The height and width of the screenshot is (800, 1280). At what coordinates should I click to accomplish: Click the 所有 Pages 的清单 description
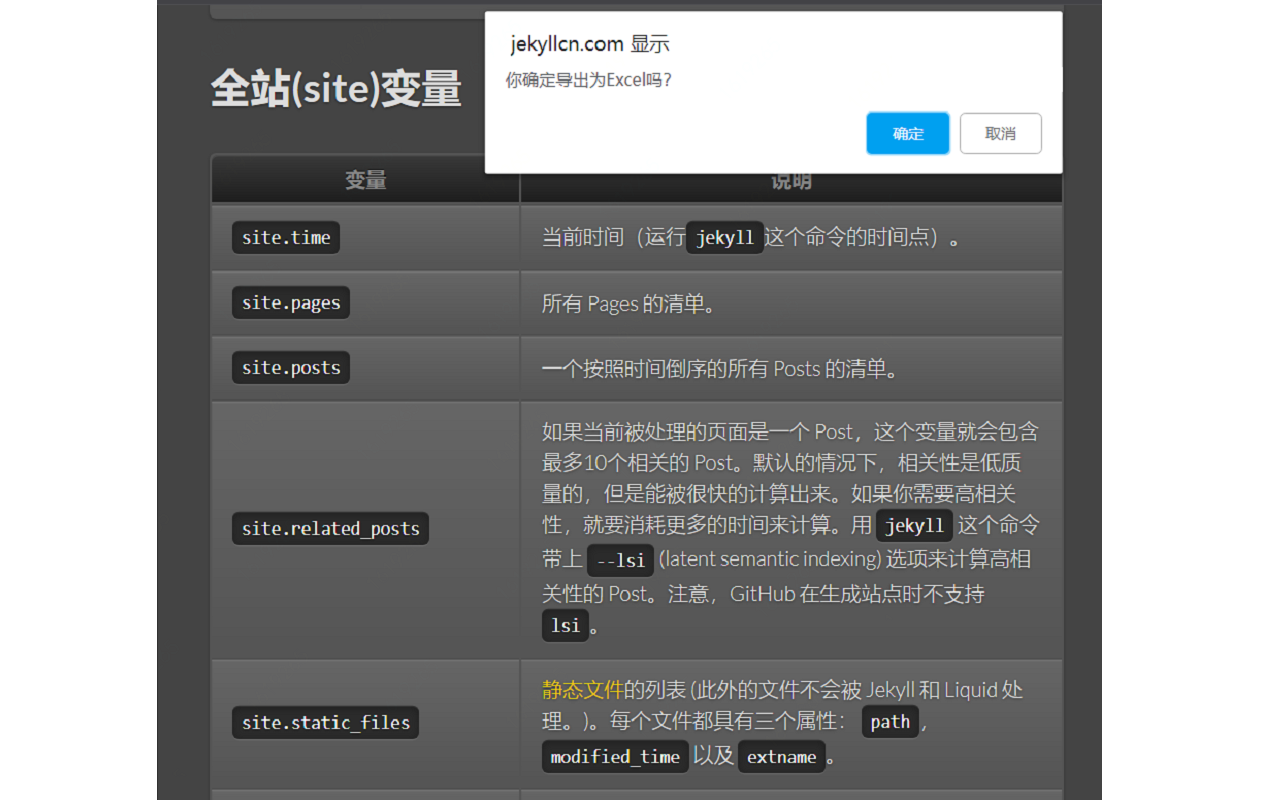pyautogui.click(x=629, y=304)
